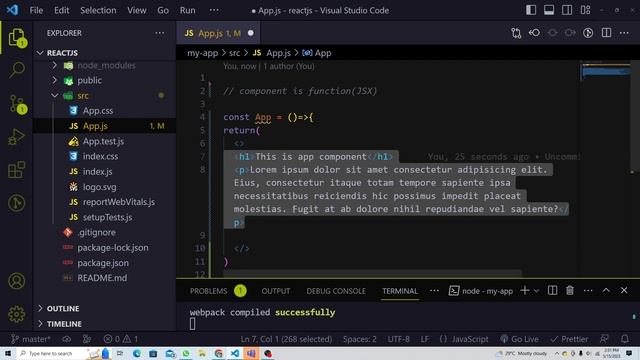640x360 pixels.
Task: Click Go Live in status bar
Action: 520,339
